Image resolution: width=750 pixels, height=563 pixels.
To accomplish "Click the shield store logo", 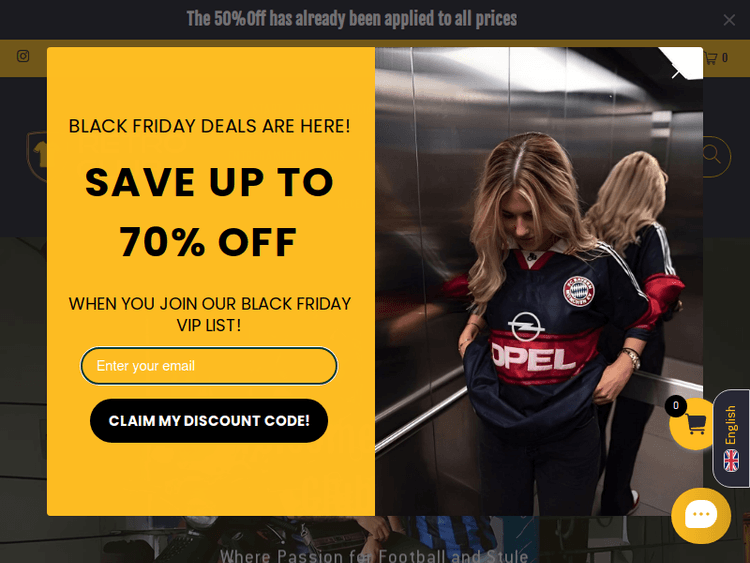I will point(37,155).
